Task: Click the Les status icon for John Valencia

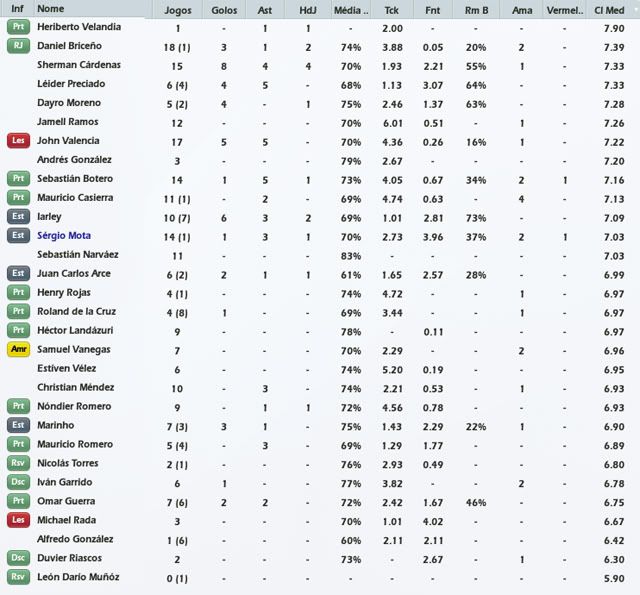Action: (18, 141)
